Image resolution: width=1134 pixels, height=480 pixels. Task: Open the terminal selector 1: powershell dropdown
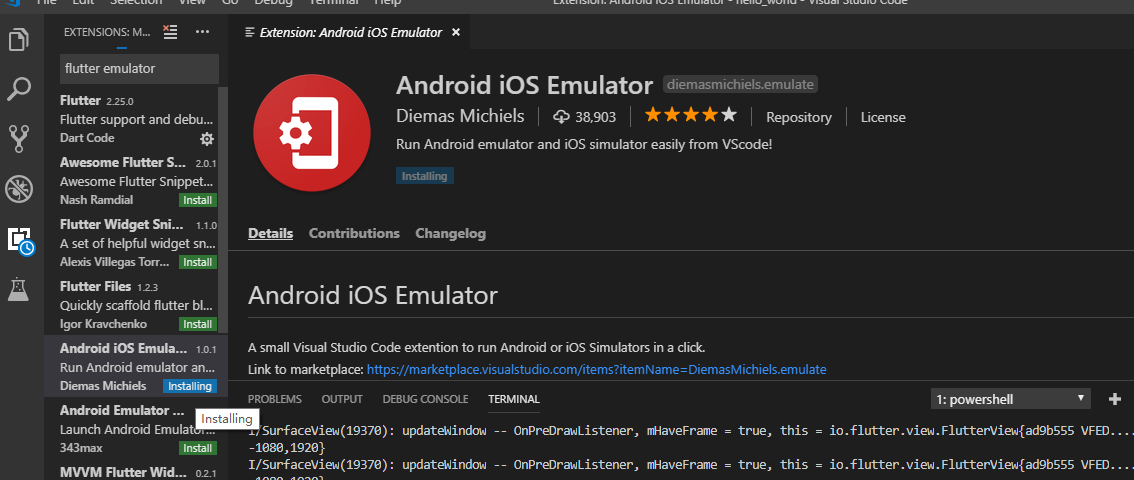(x=1010, y=399)
